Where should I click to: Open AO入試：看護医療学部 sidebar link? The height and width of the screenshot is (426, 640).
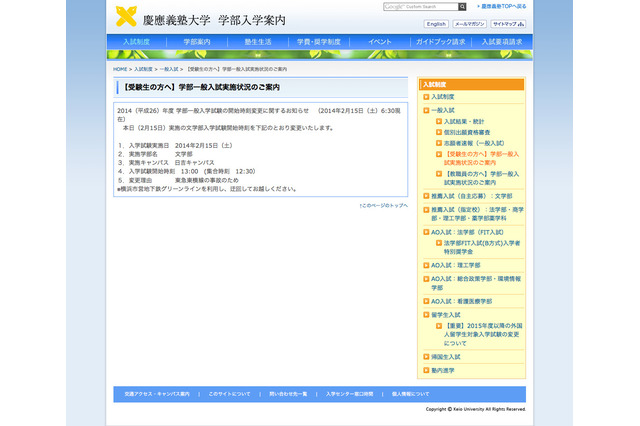click(x=462, y=302)
